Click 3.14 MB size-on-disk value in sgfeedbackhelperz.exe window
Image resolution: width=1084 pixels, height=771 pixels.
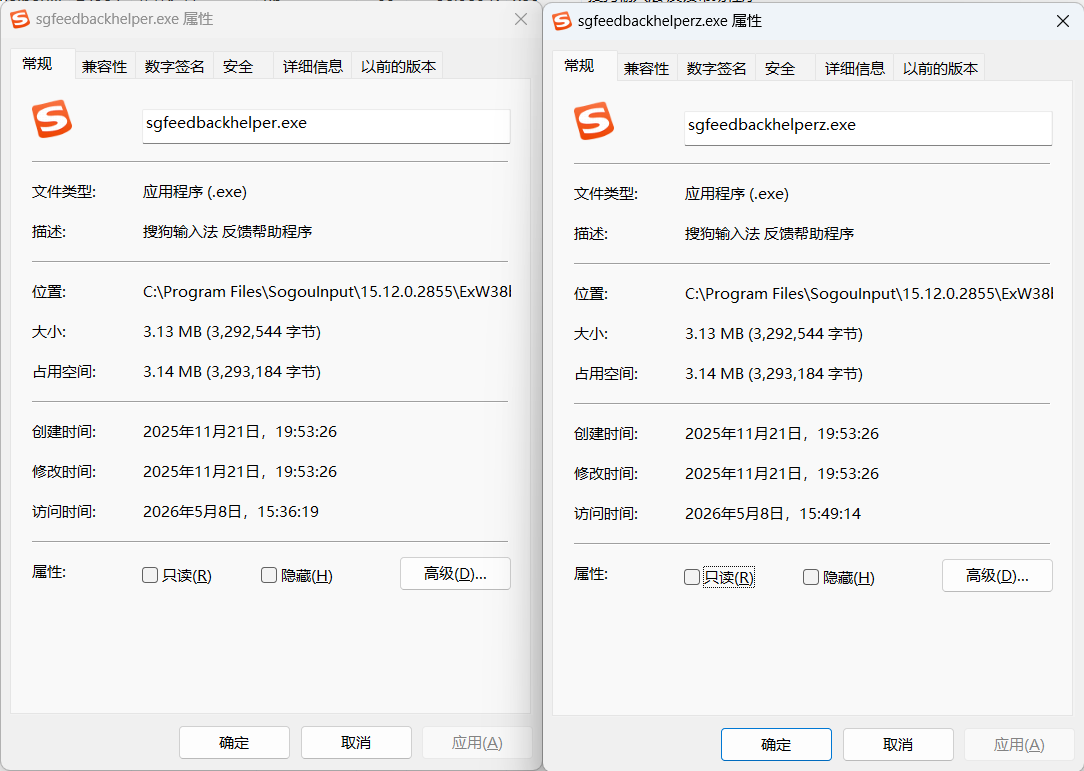774,374
